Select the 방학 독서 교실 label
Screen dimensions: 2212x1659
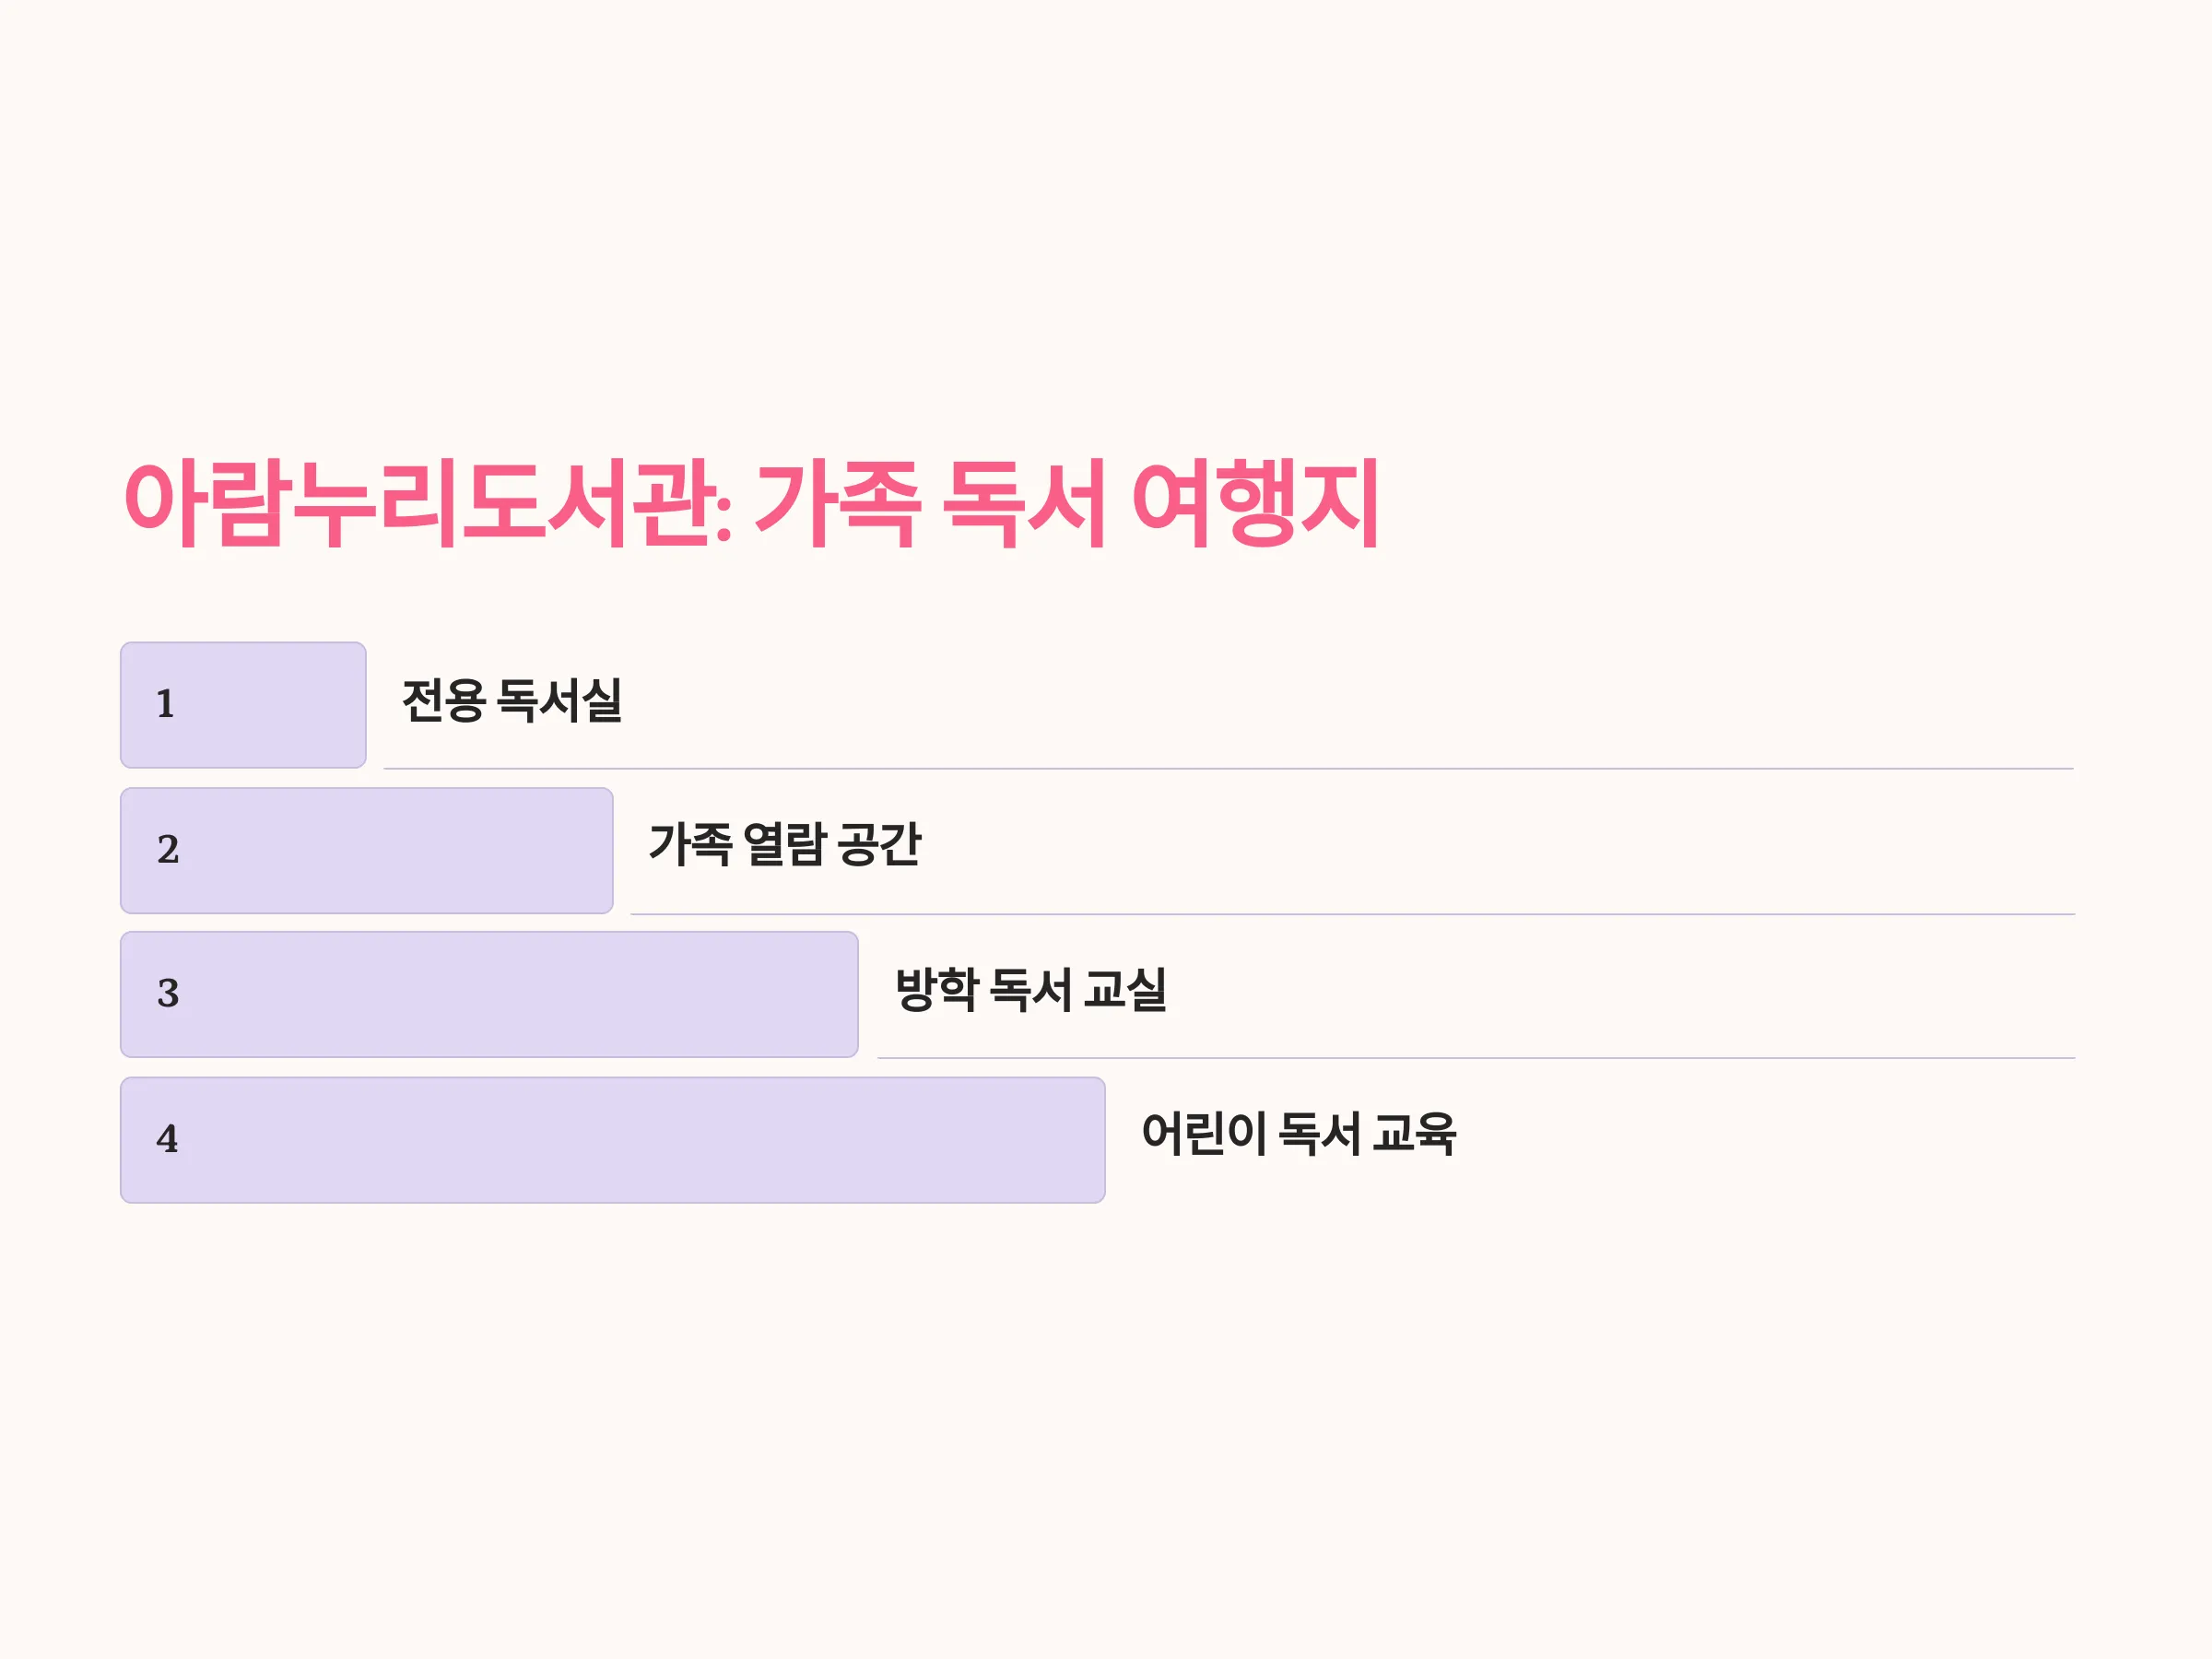[x=1031, y=989]
